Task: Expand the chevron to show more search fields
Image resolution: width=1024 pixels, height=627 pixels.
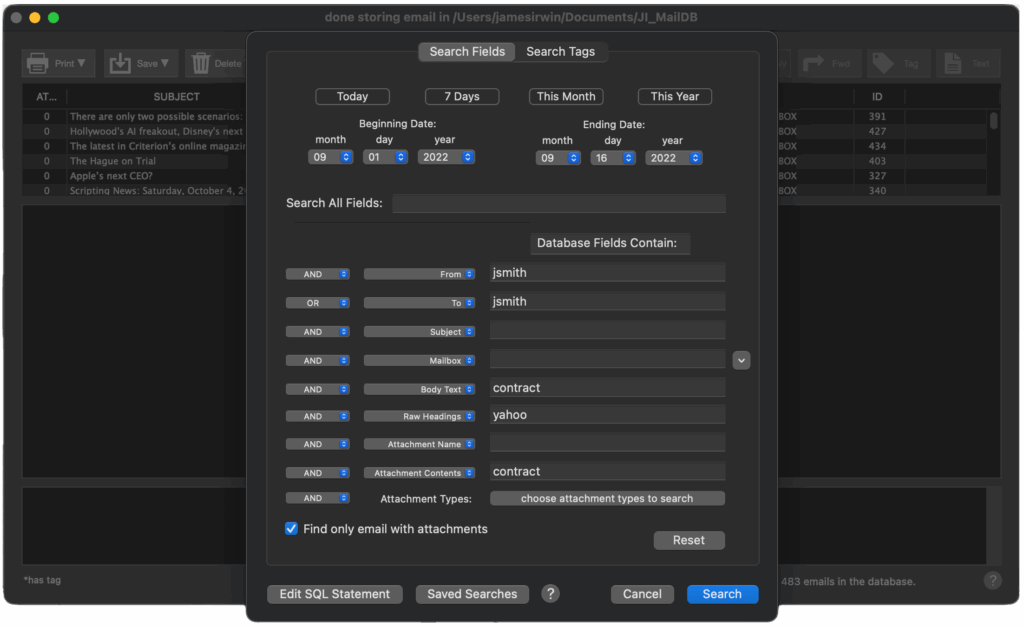Action: coord(741,359)
